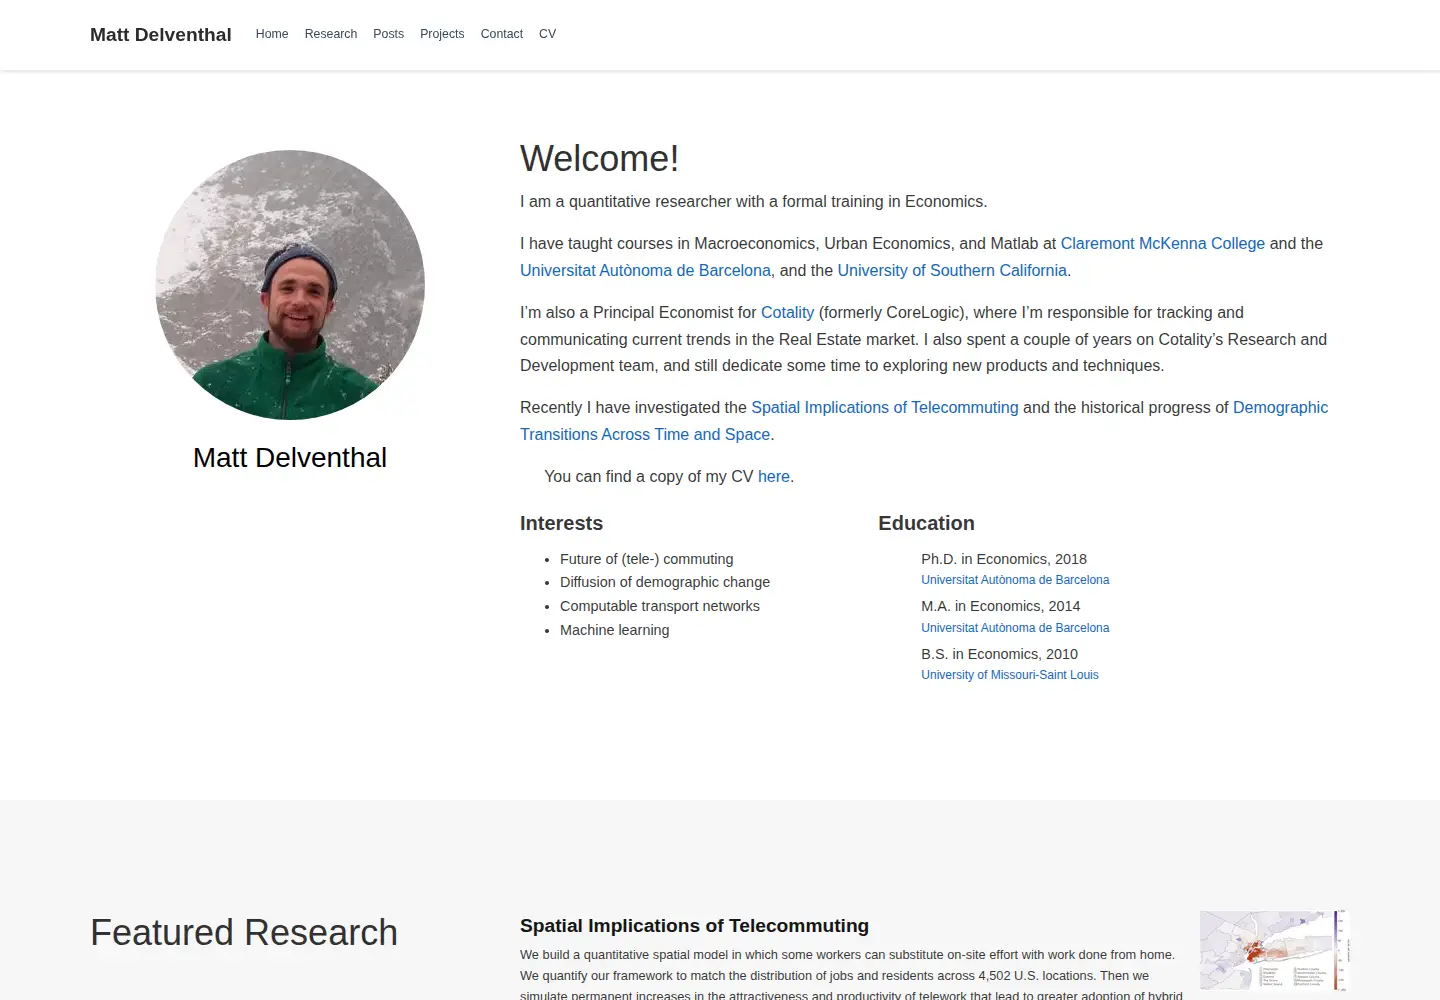Click 'Ph.D. in Economics, 2018' text

[x=1004, y=559]
